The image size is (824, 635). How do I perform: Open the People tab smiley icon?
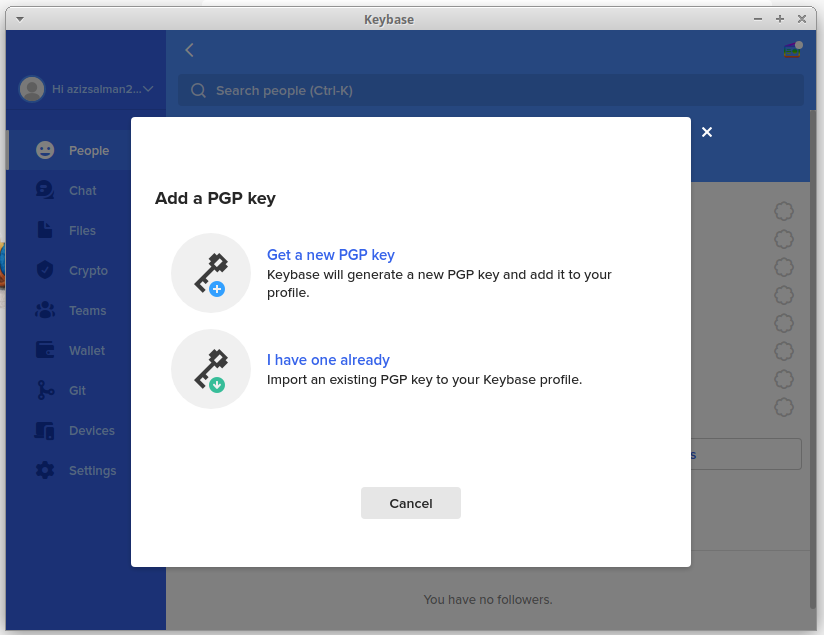click(45, 151)
